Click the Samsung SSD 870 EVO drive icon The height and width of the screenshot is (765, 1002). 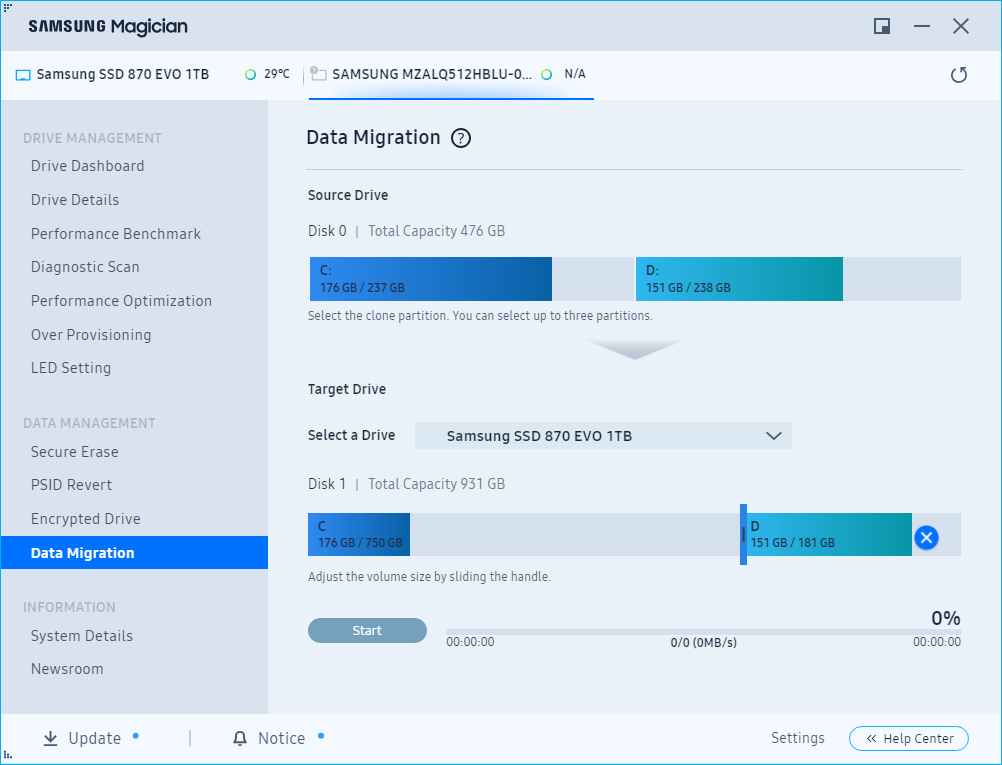point(23,75)
